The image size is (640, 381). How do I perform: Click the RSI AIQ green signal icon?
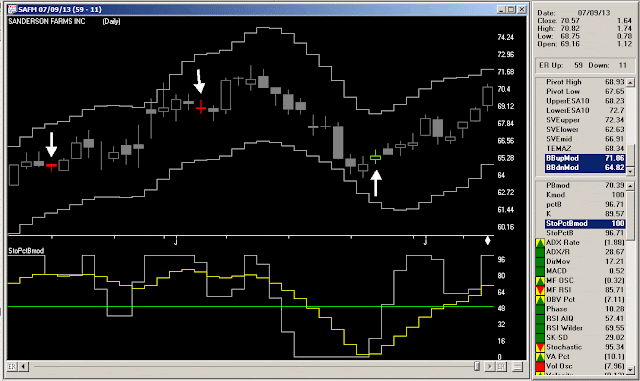pos(540,319)
